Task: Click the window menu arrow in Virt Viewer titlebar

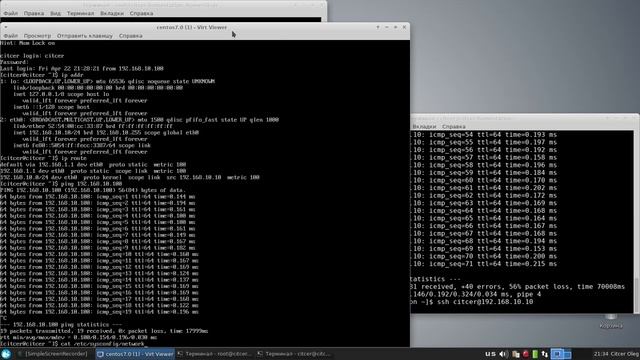Action: click(x=6, y=27)
